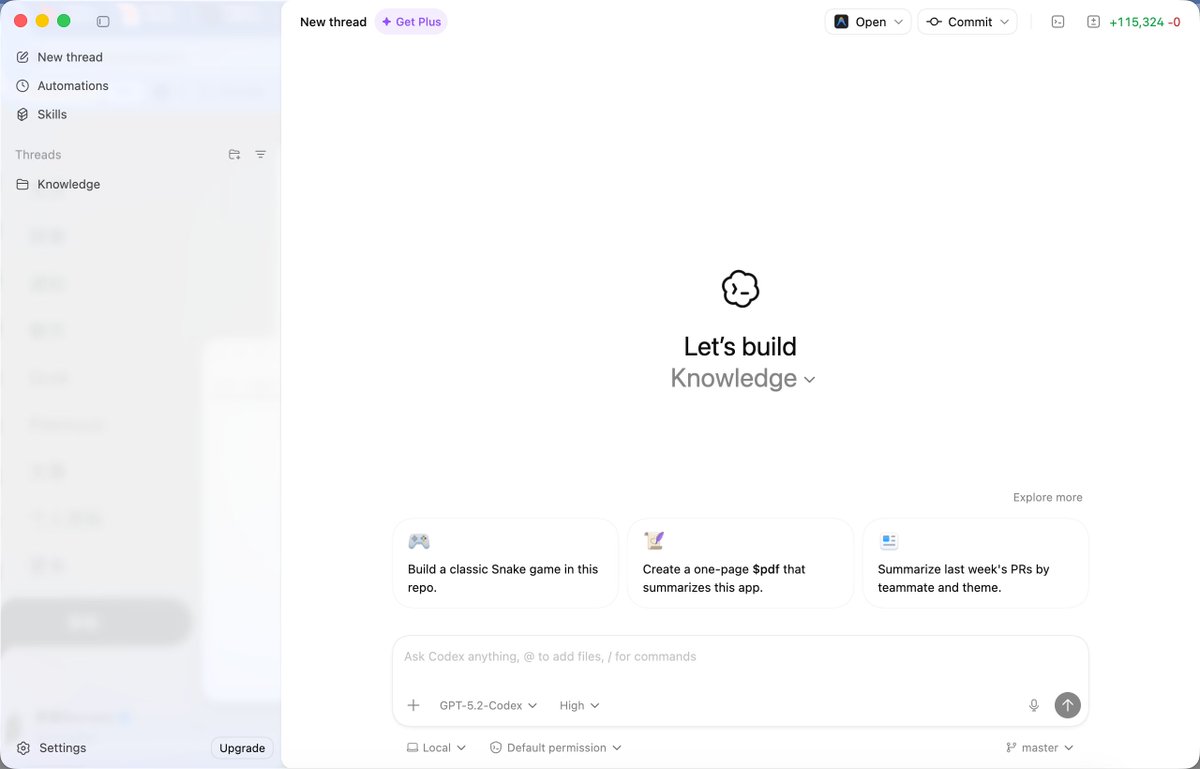Click the add new folder icon
Screen dimensions: 1200x769
[x=234, y=154]
